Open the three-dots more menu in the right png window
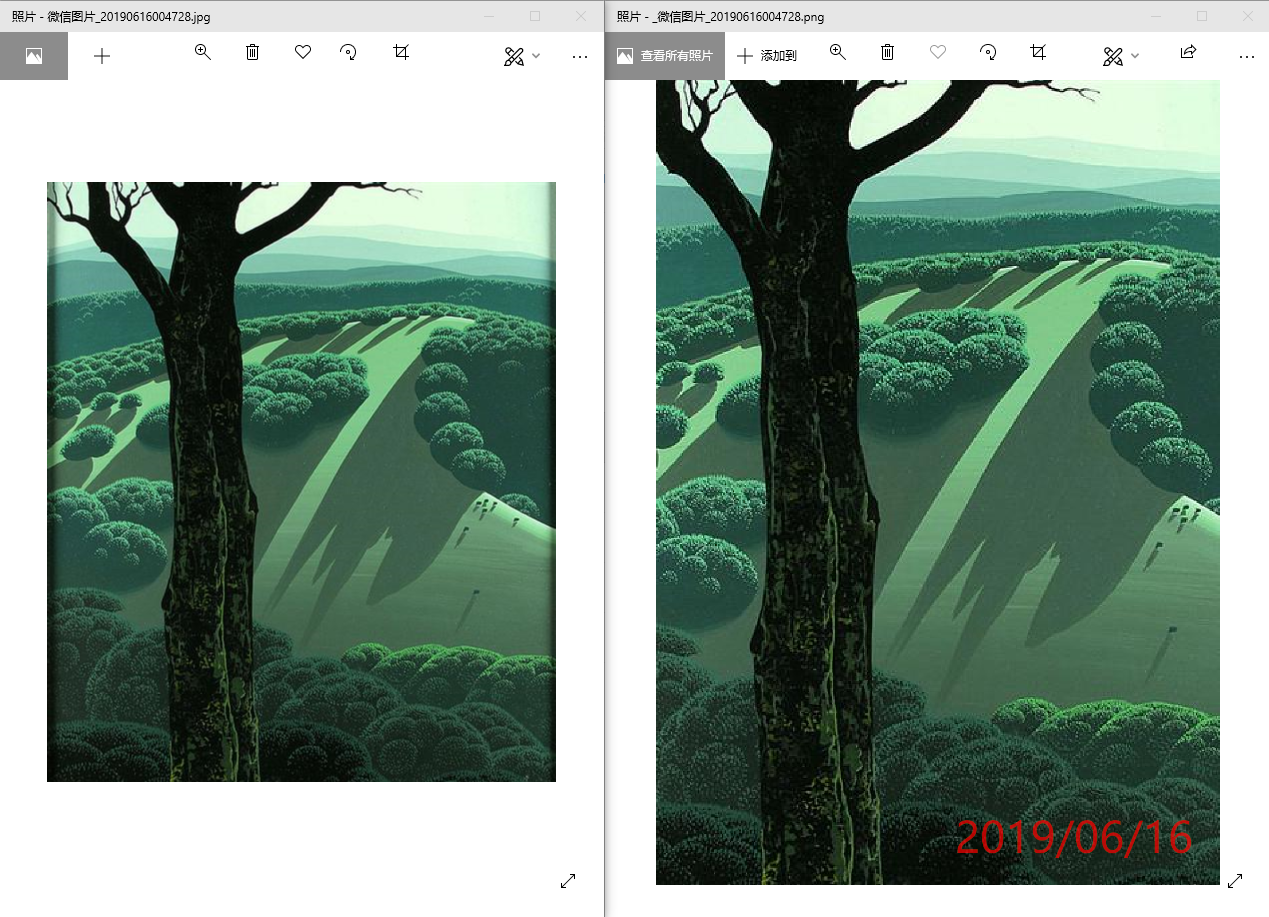This screenshot has width=1269, height=917. click(1246, 57)
